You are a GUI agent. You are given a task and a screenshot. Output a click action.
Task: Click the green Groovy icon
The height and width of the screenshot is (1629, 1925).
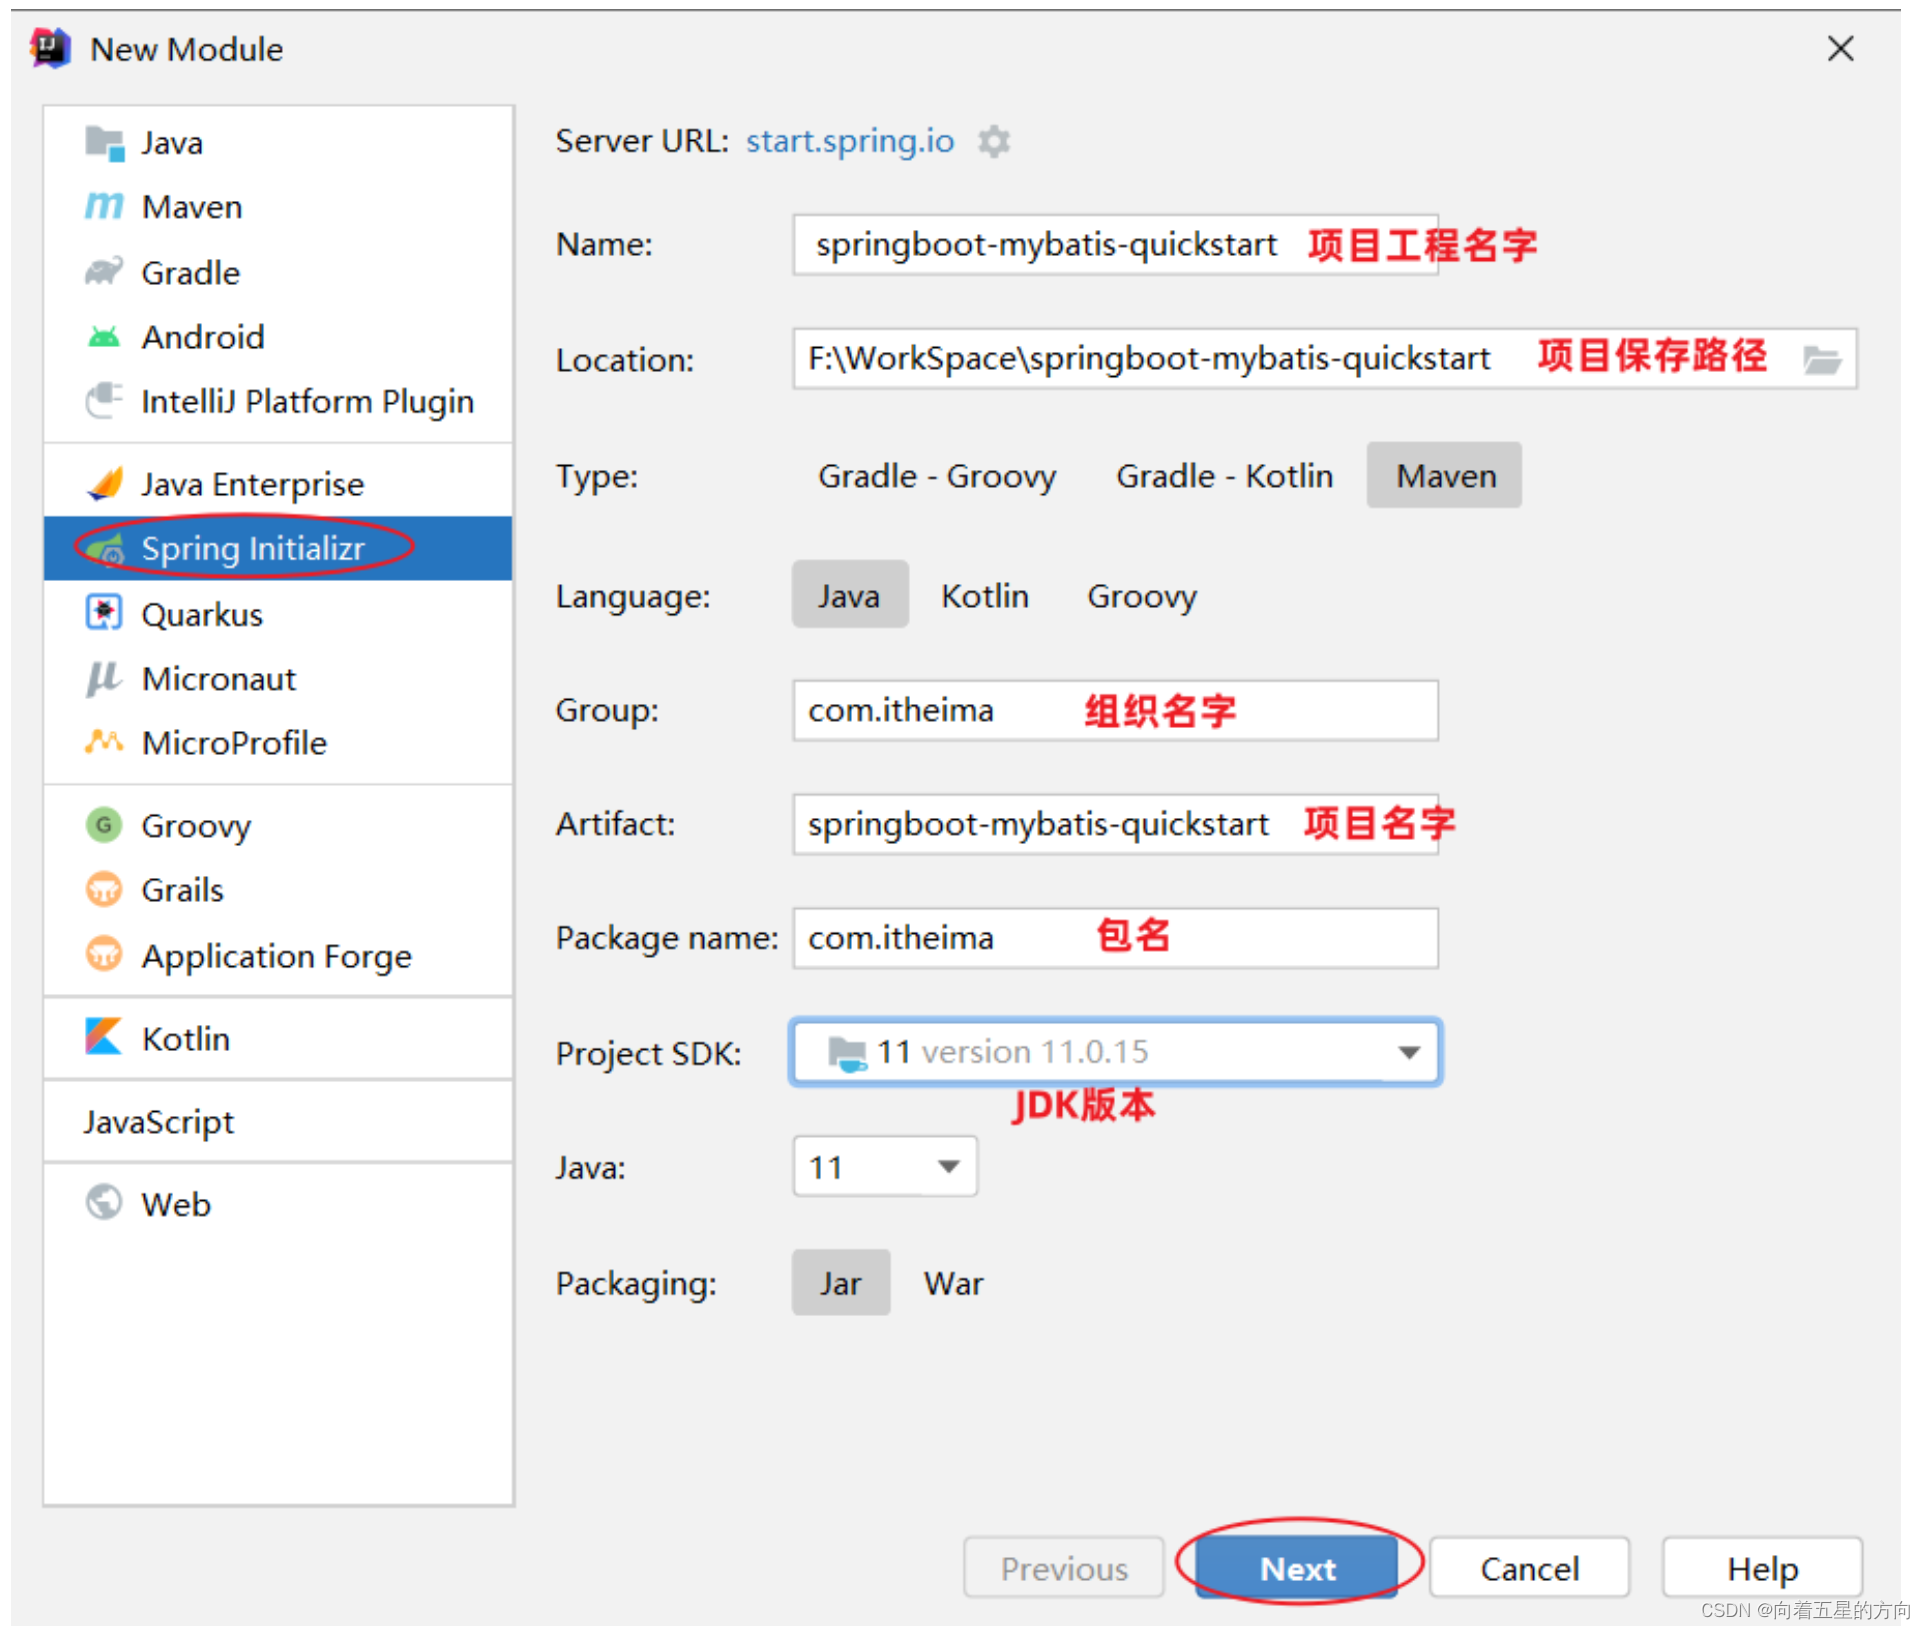click(x=104, y=825)
